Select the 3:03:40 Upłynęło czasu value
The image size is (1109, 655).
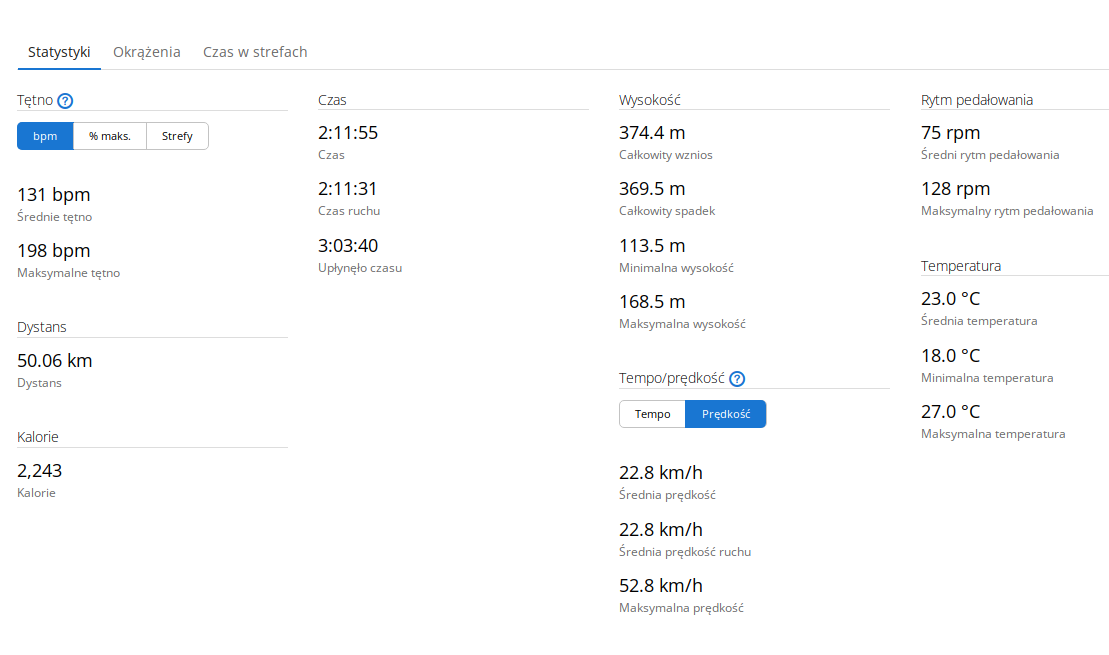(x=348, y=245)
